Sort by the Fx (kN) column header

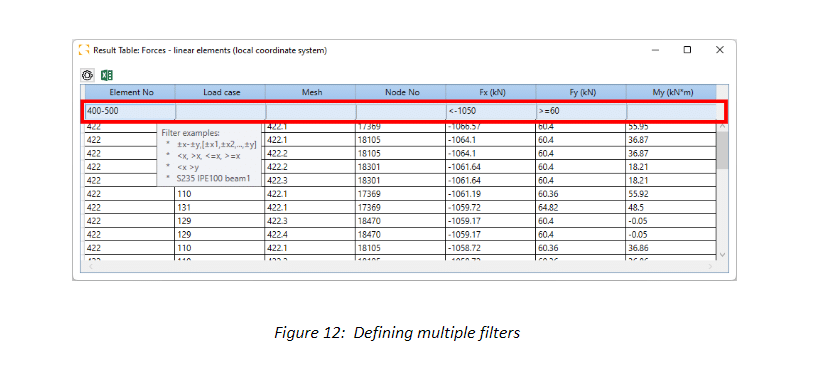(x=491, y=92)
